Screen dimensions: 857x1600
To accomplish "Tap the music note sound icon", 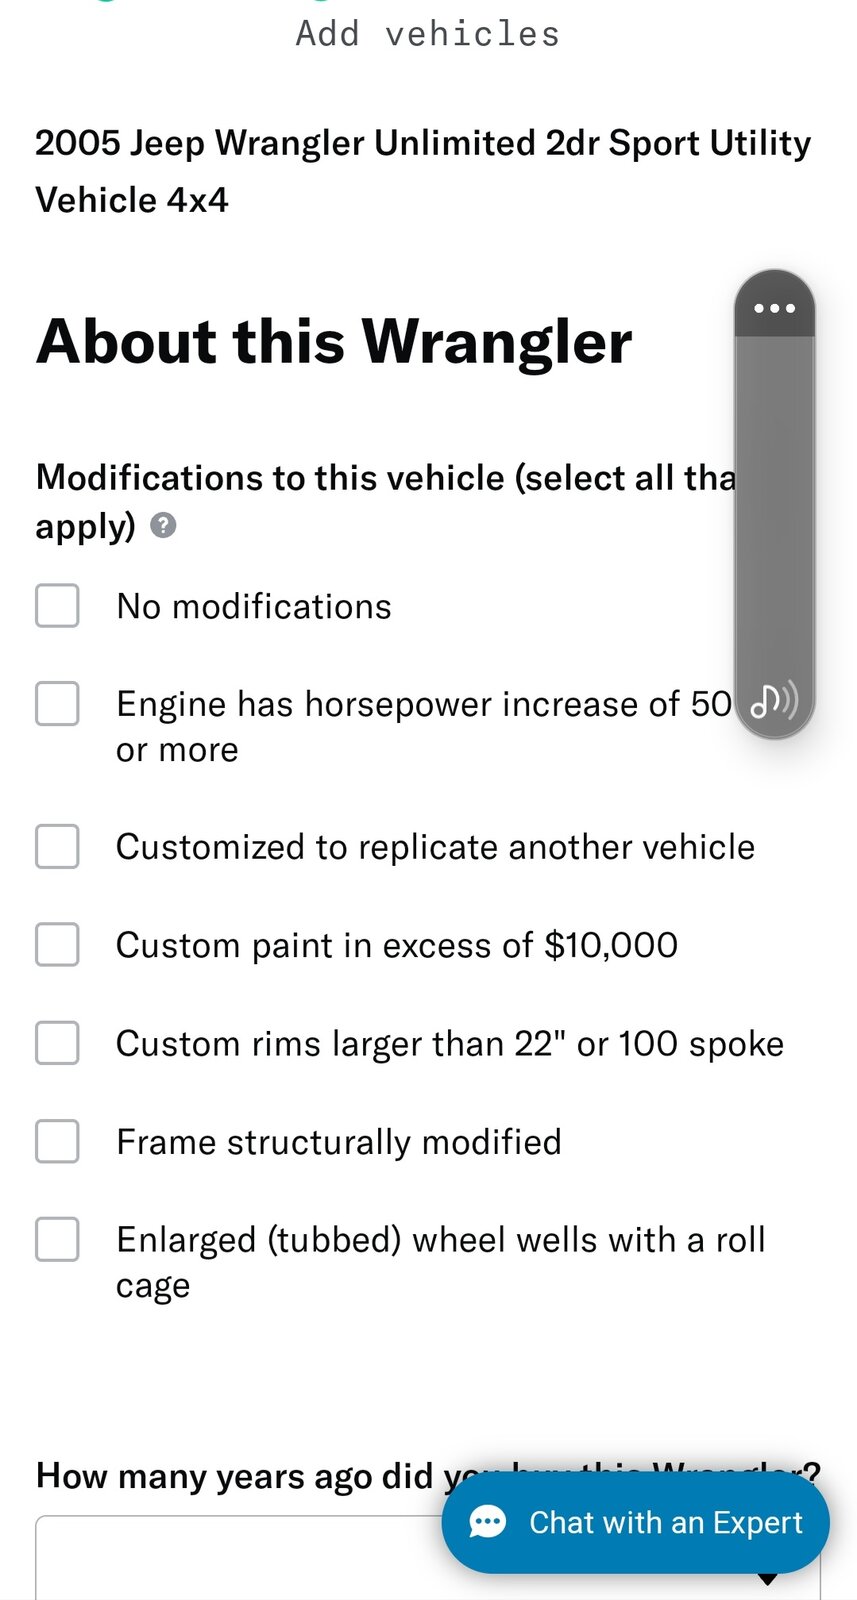I will tap(773, 701).
